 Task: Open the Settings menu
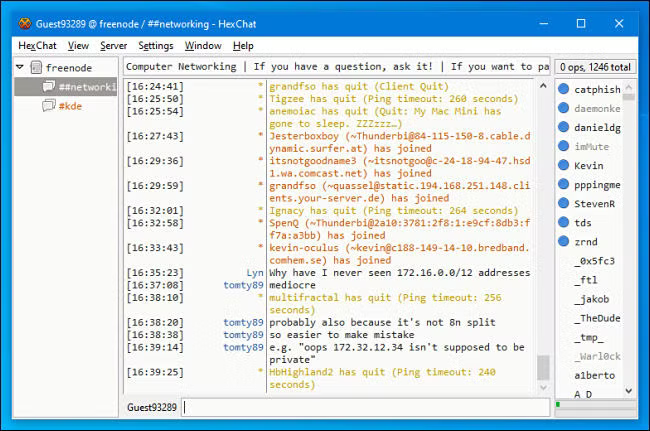pyautogui.click(x=156, y=46)
